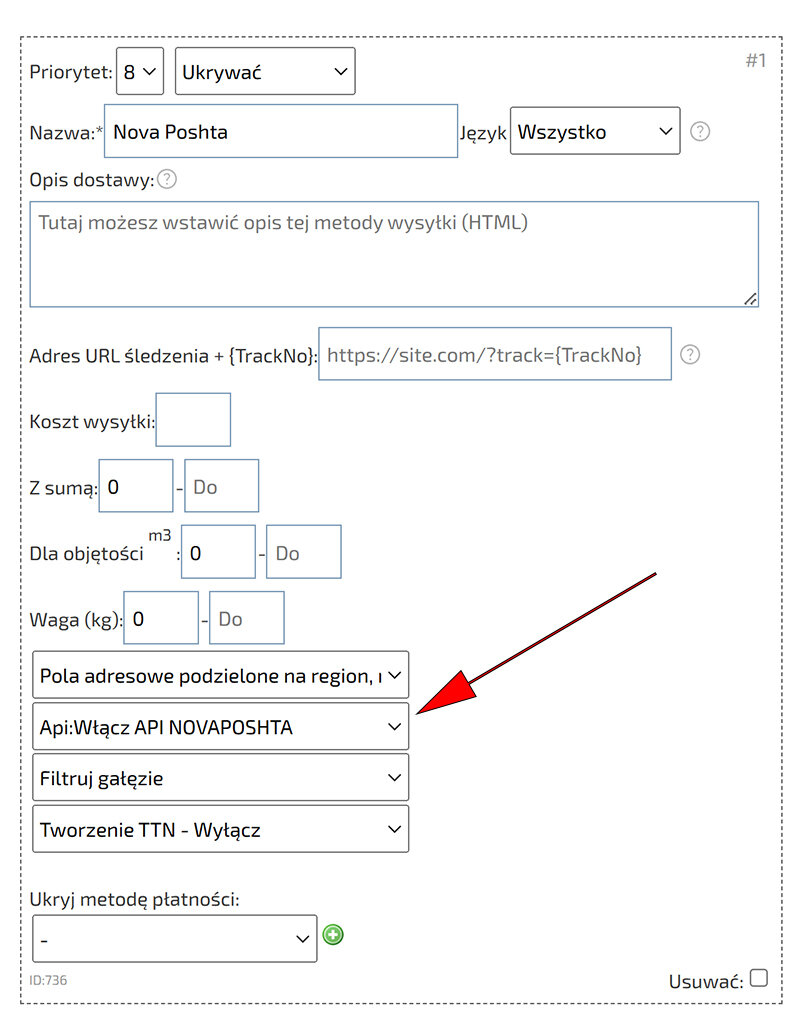This screenshot has width=800, height=1023.
Task: Click the Z sumą minimum value field
Action: click(x=136, y=487)
